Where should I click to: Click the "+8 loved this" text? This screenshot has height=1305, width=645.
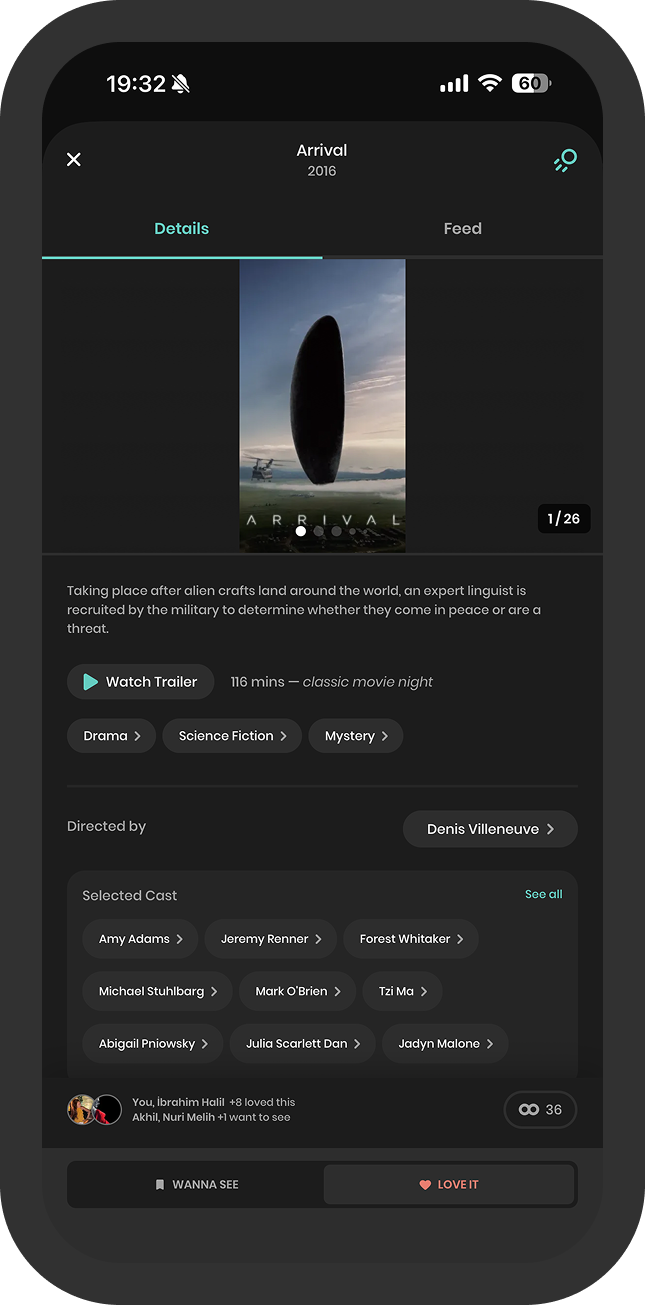point(262,1102)
